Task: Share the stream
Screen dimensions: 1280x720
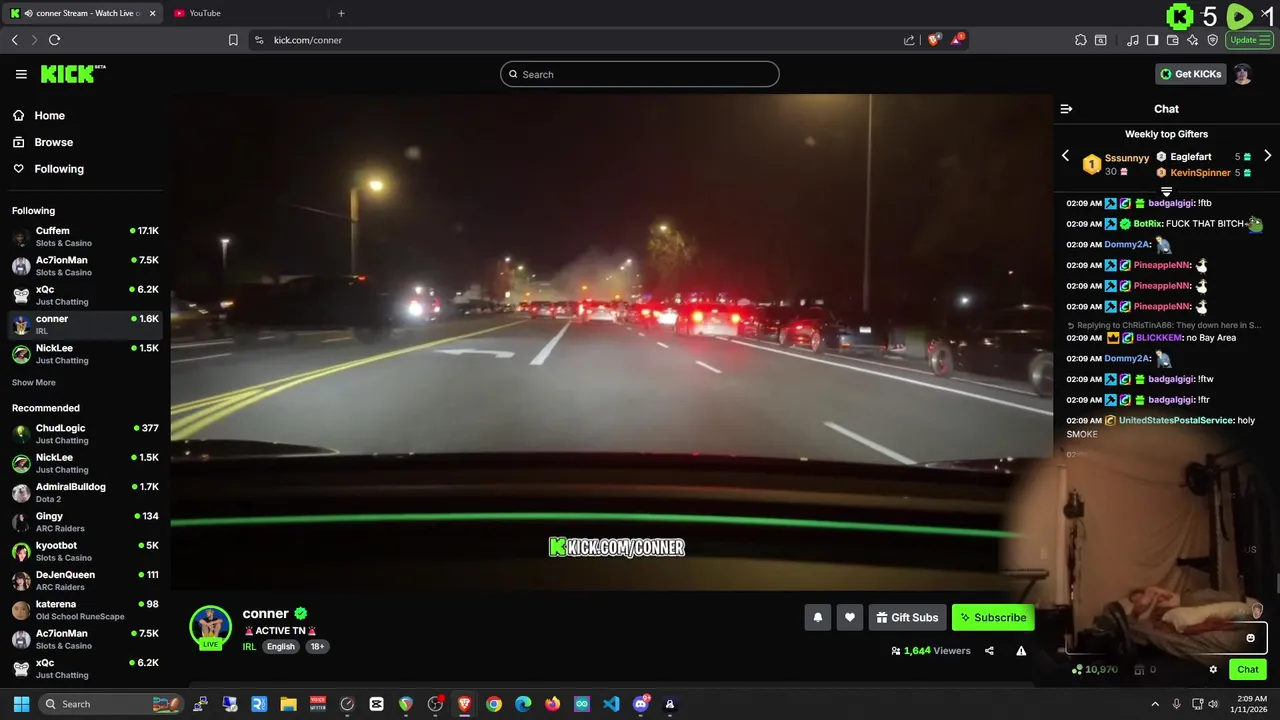Action: point(989,651)
